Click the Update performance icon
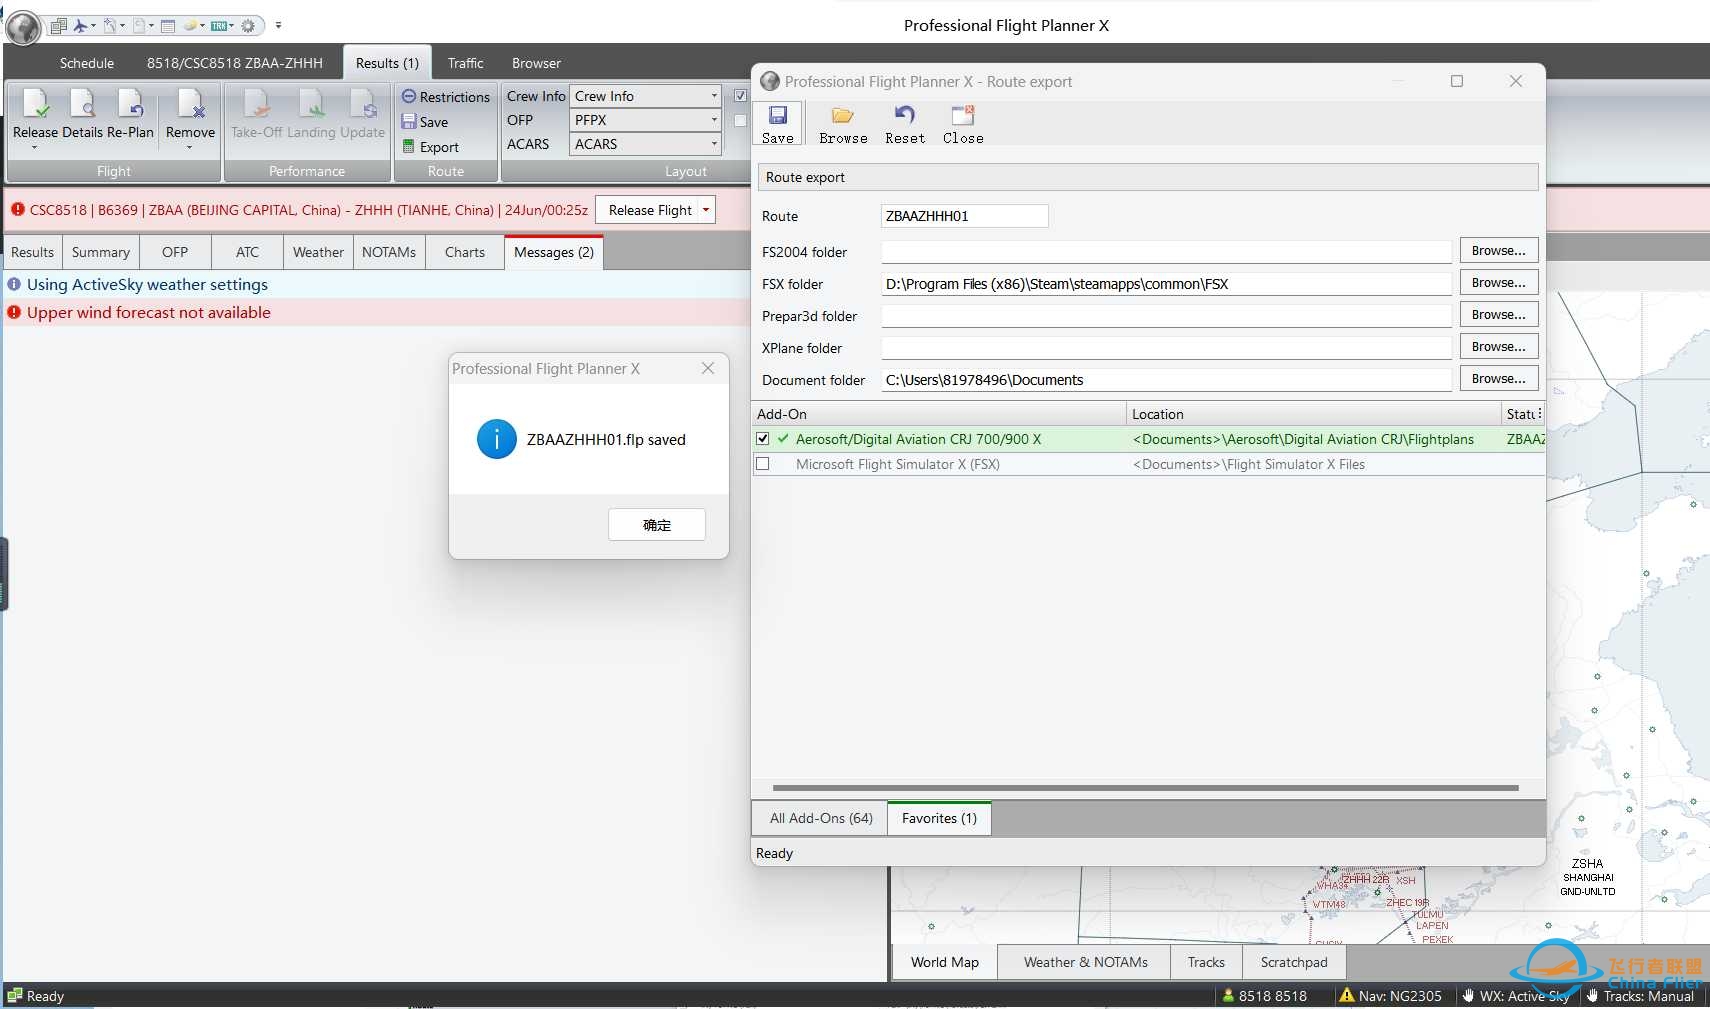 click(x=363, y=103)
